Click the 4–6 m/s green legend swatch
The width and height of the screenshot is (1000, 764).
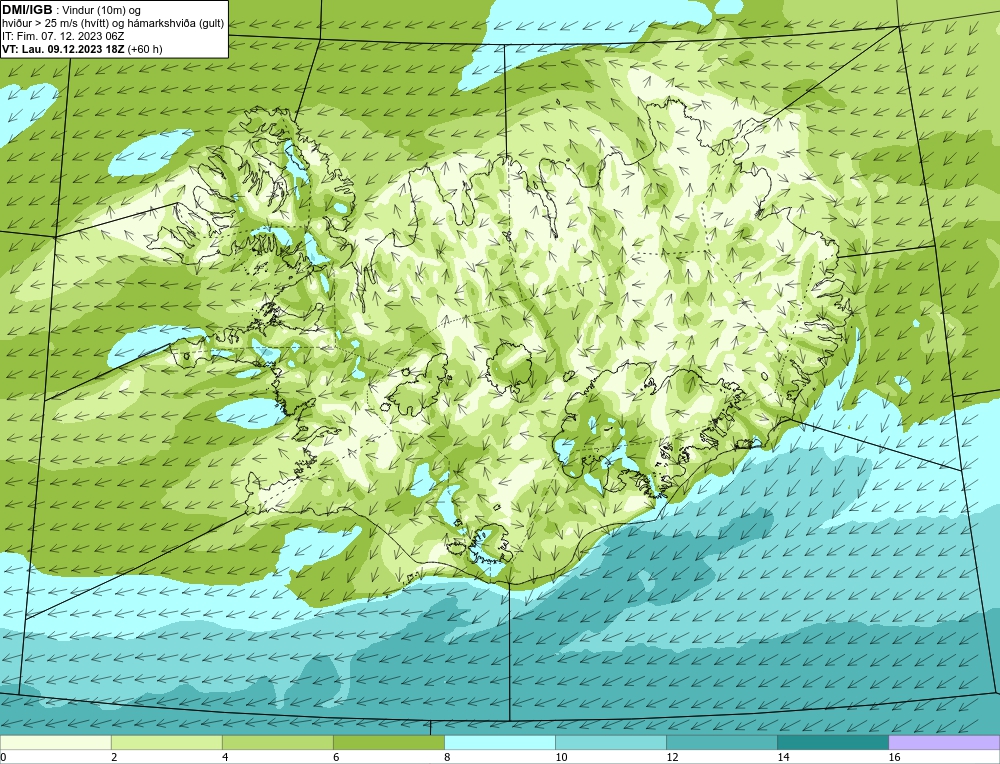pos(277,742)
